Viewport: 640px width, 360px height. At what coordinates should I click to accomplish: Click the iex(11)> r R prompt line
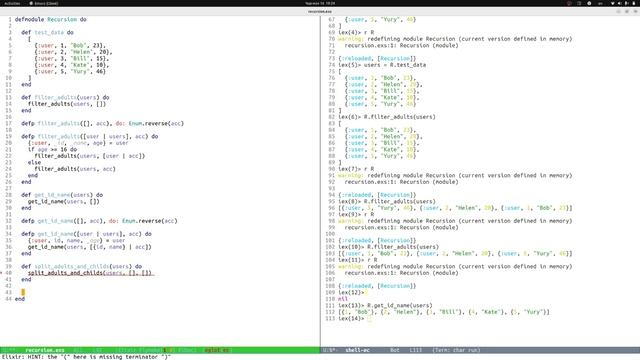(x=358, y=260)
